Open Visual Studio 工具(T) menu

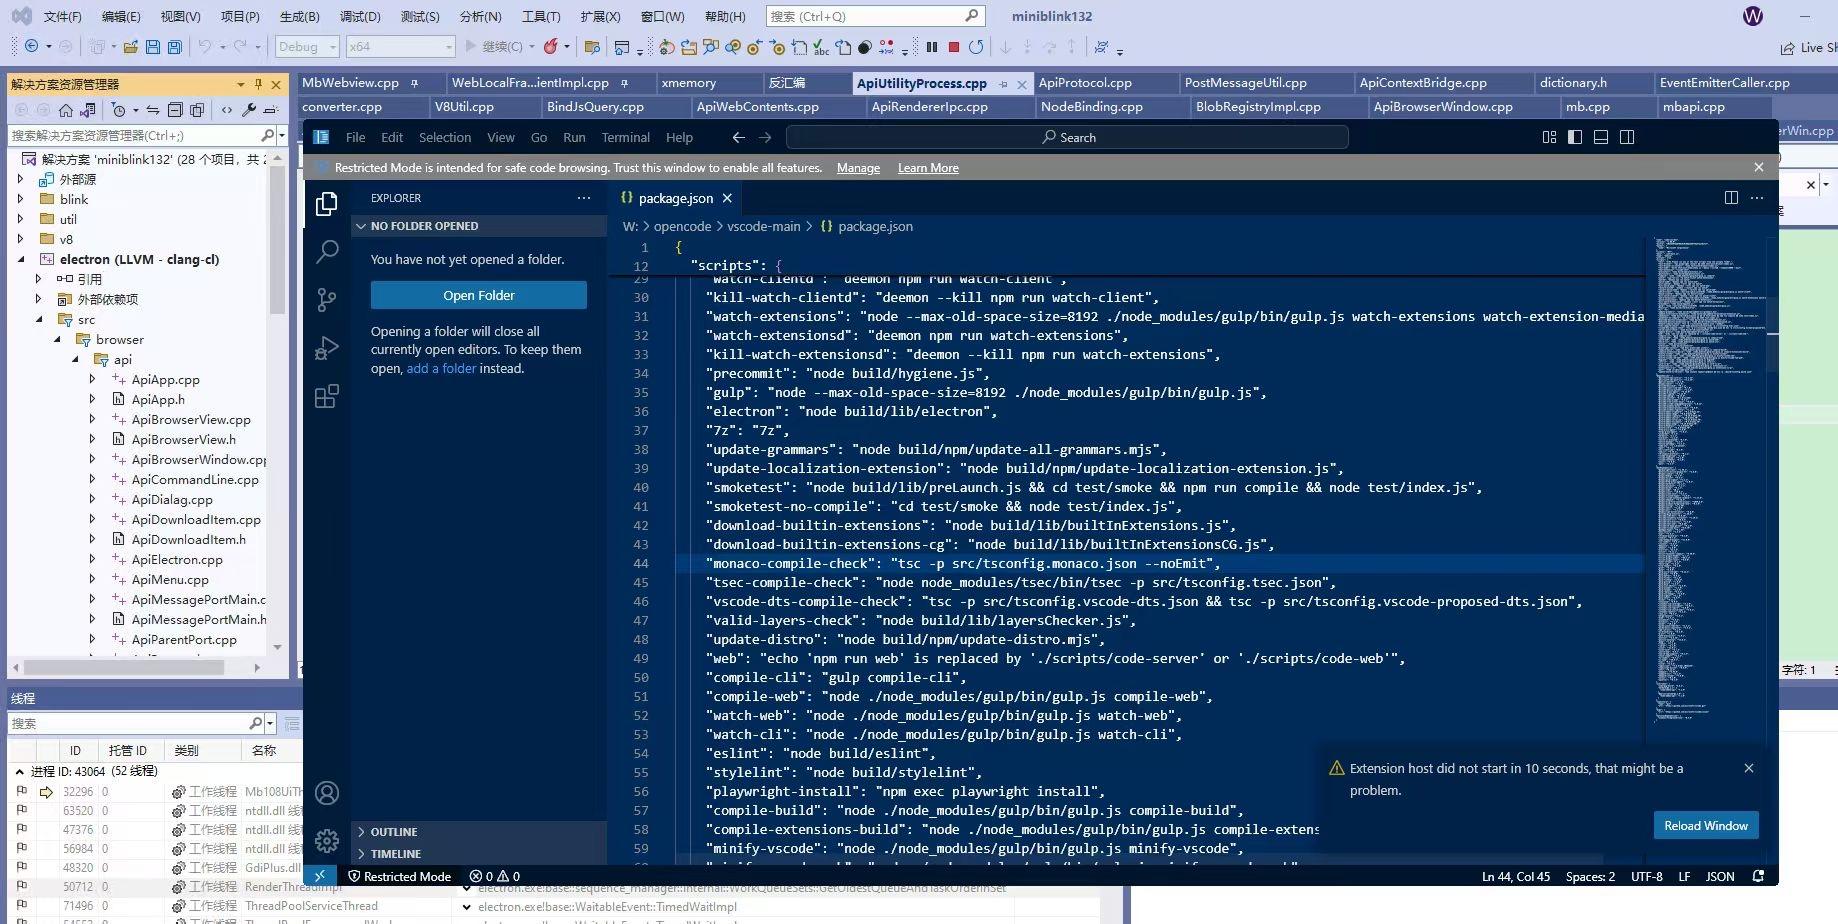(541, 16)
